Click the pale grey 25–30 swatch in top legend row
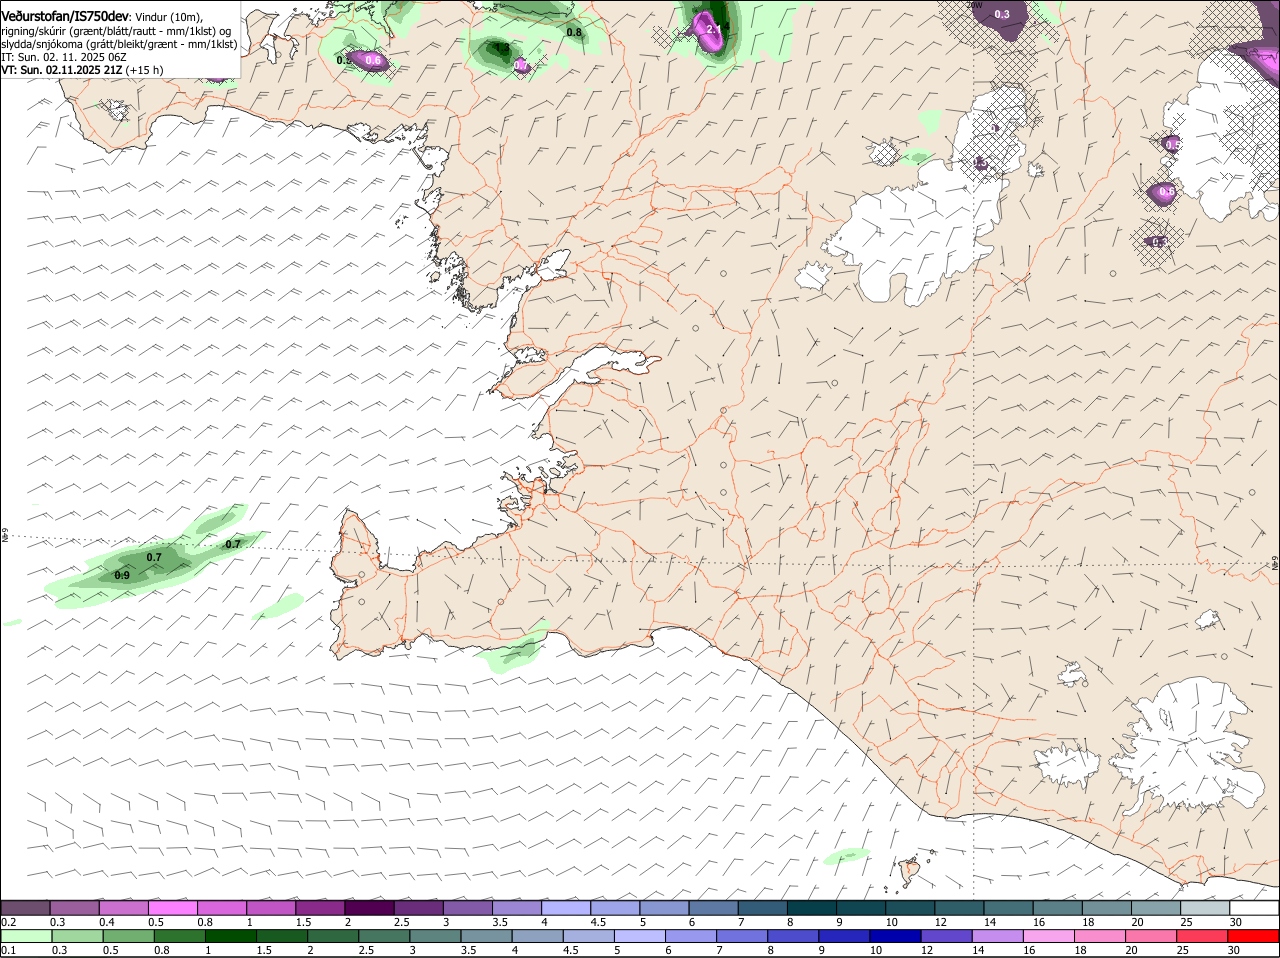 [1206, 907]
